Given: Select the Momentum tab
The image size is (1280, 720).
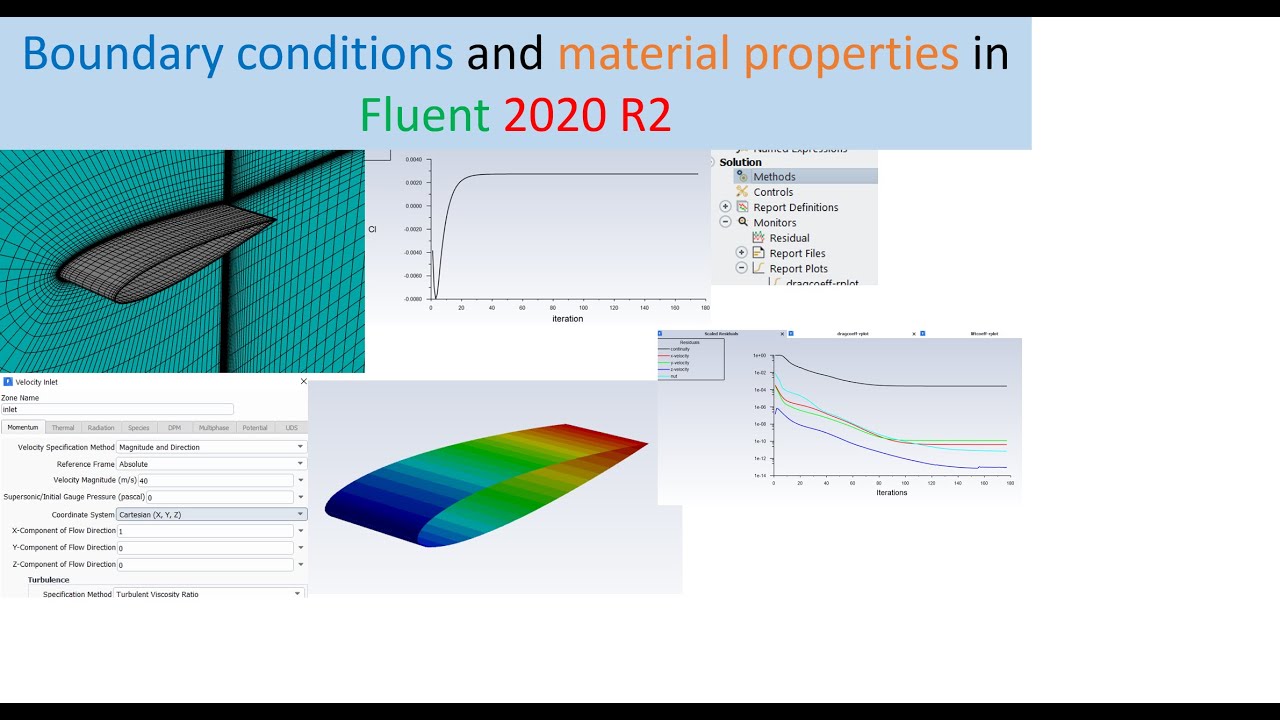Looking at the screenshot, I should [23, 427].
